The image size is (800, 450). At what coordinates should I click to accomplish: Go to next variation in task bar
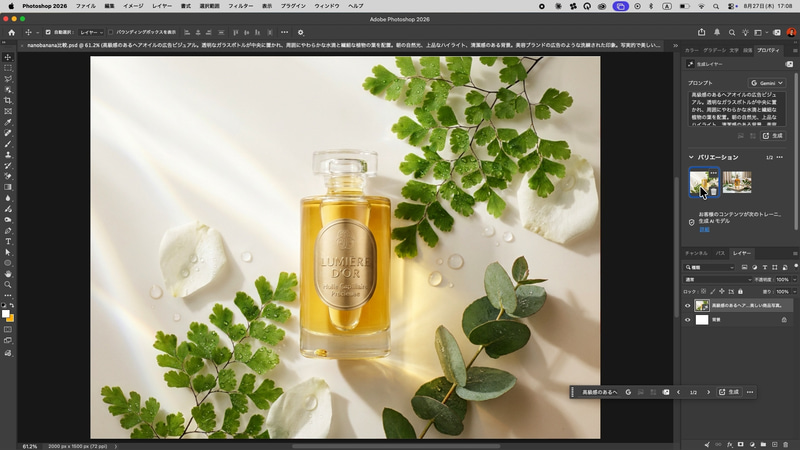click(708, 392)
